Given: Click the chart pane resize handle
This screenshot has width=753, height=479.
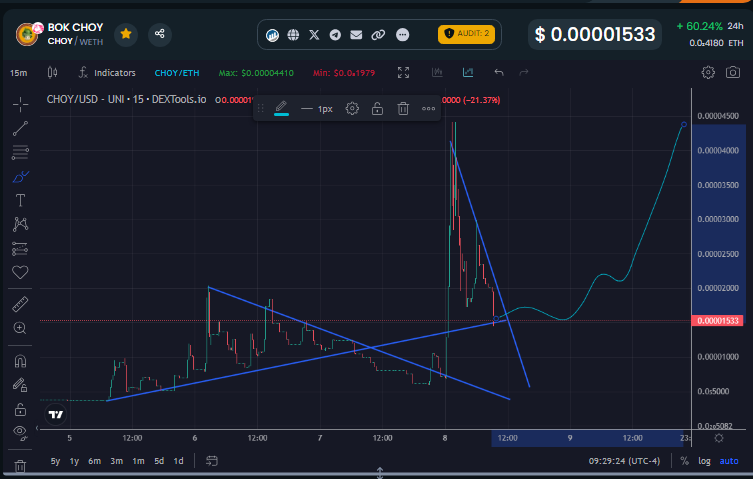Looking at the screenshot, I should click(380, 473).
